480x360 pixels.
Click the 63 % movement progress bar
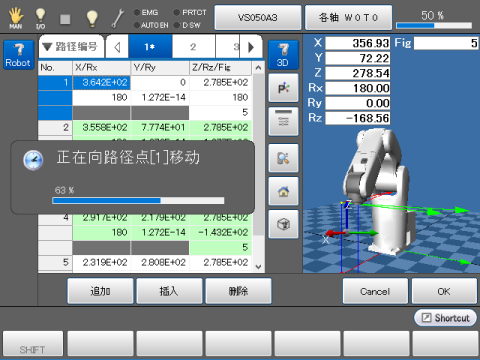tap(138, 200)
